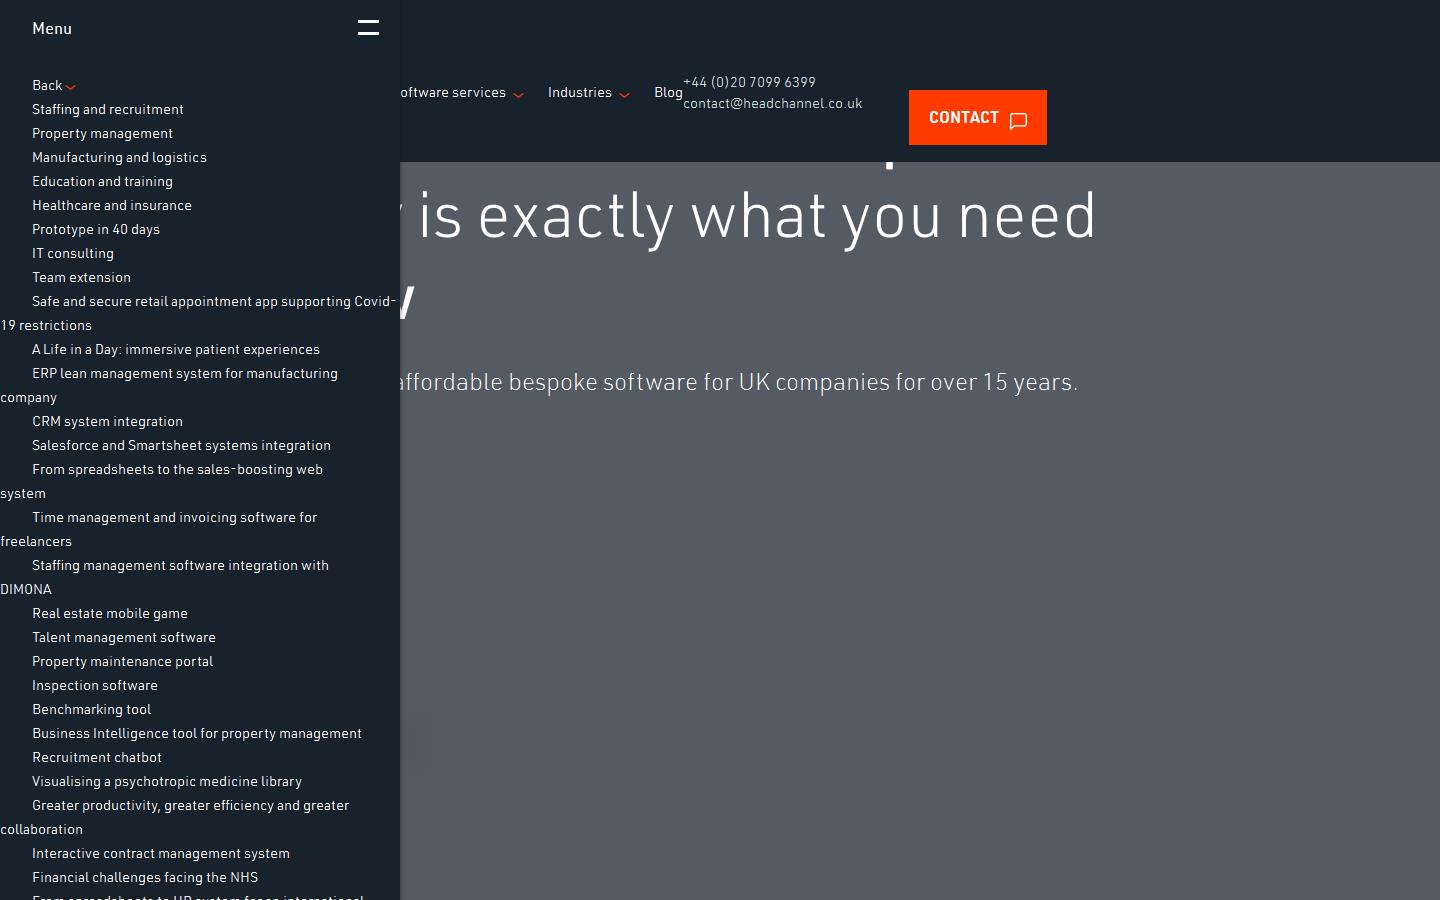
Task: Open Education and training entry
Action: (102, 182)
